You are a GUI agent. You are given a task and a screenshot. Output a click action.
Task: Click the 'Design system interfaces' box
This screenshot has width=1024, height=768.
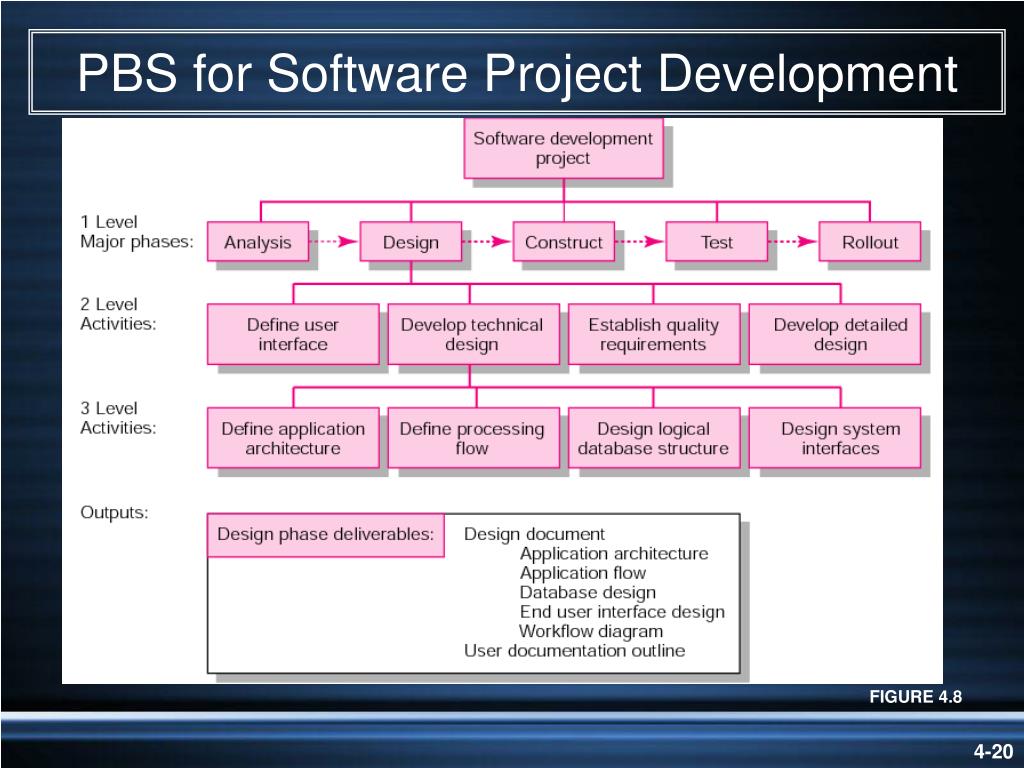(x=835, y=438)
